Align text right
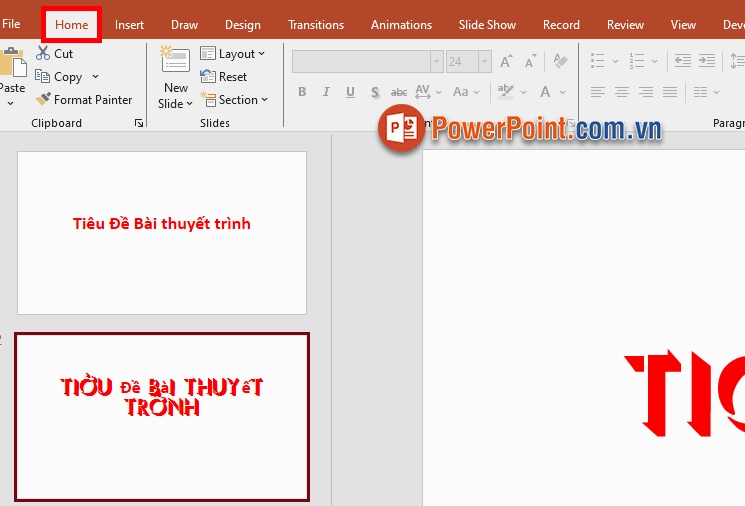 click(x=646, y=91)
